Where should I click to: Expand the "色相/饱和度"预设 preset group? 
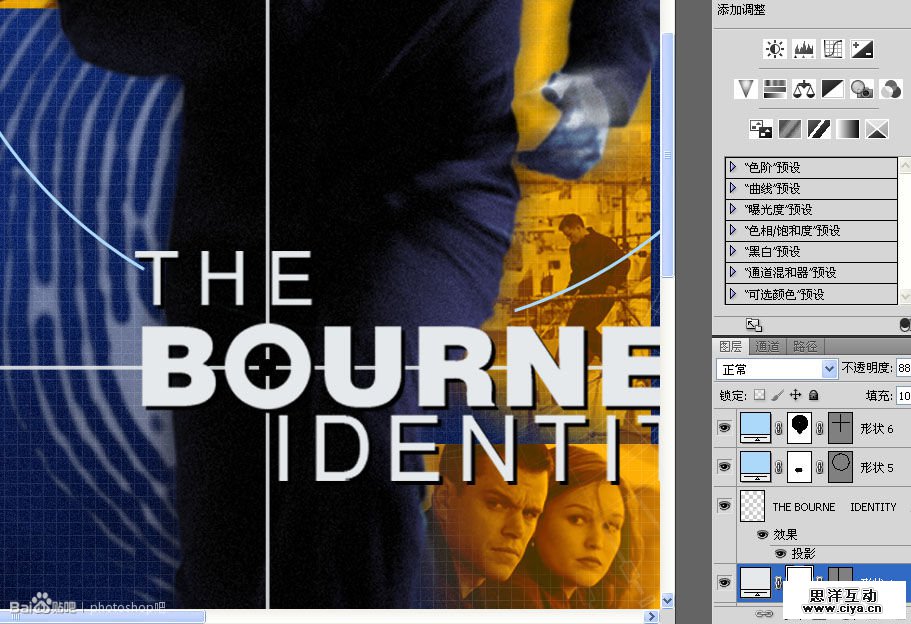pyautogui.click(x=733, y=230)
